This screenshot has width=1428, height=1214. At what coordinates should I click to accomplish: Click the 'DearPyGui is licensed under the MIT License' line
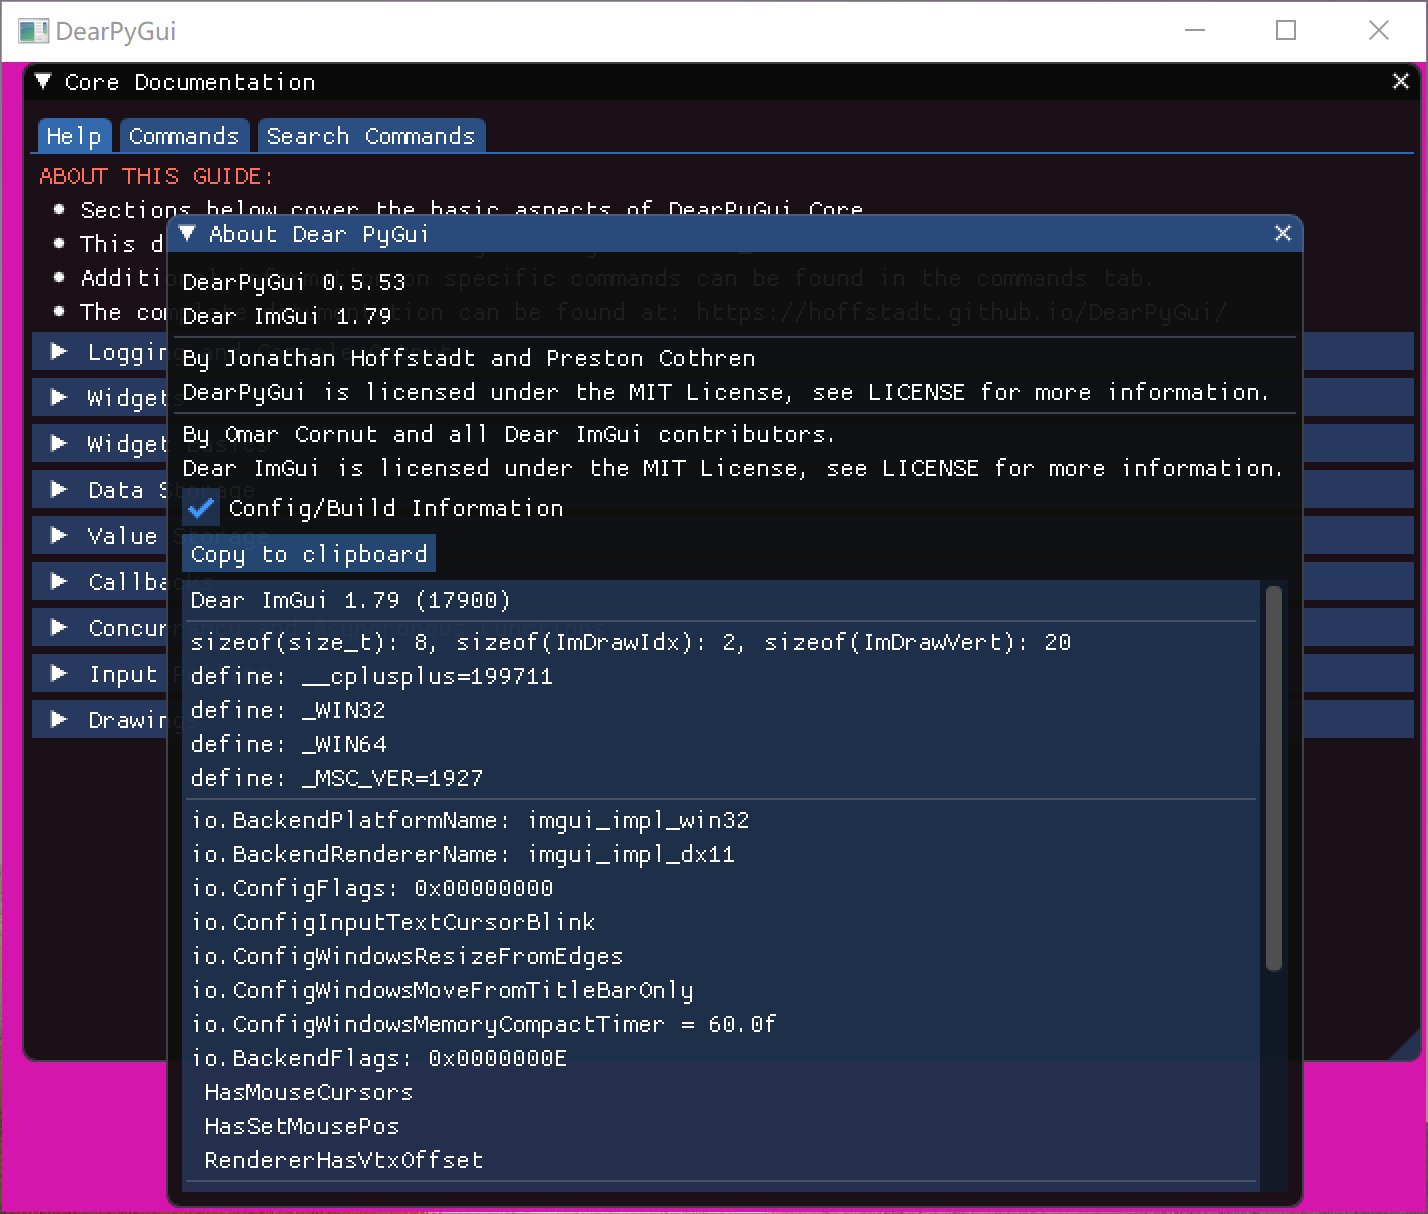click(726, 392)
